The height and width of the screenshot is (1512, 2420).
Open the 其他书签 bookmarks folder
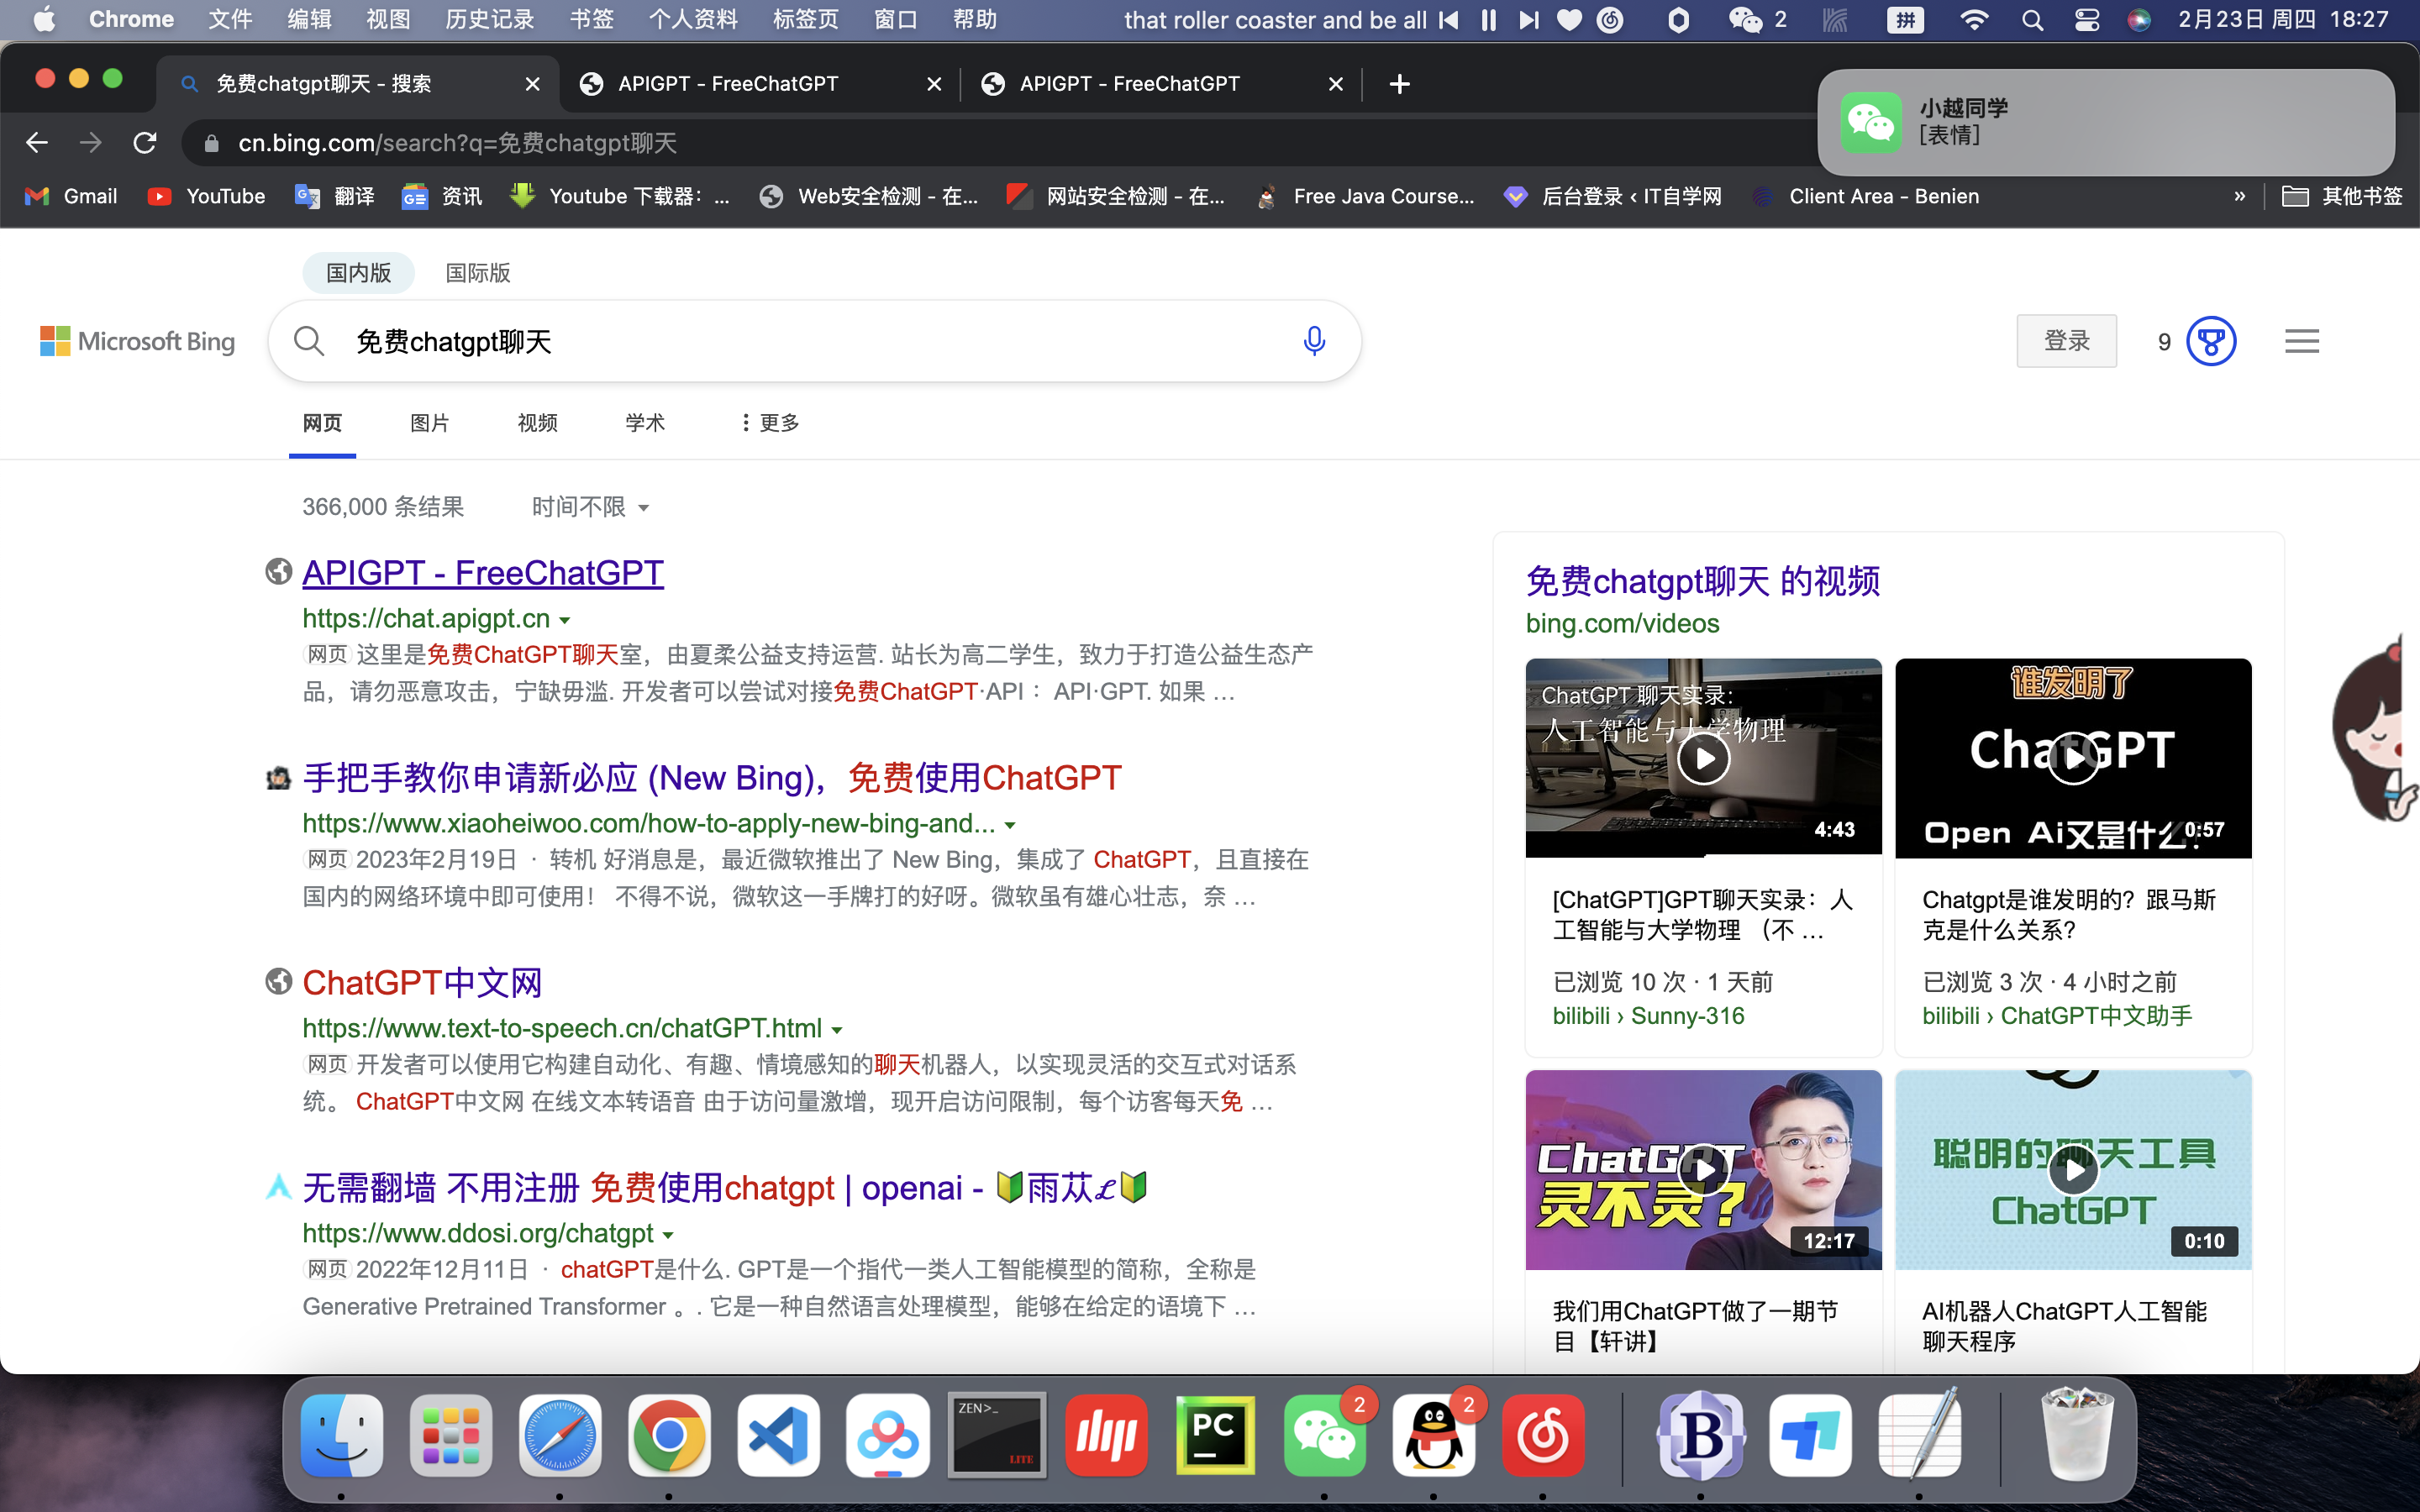(x=2342, y=196)
